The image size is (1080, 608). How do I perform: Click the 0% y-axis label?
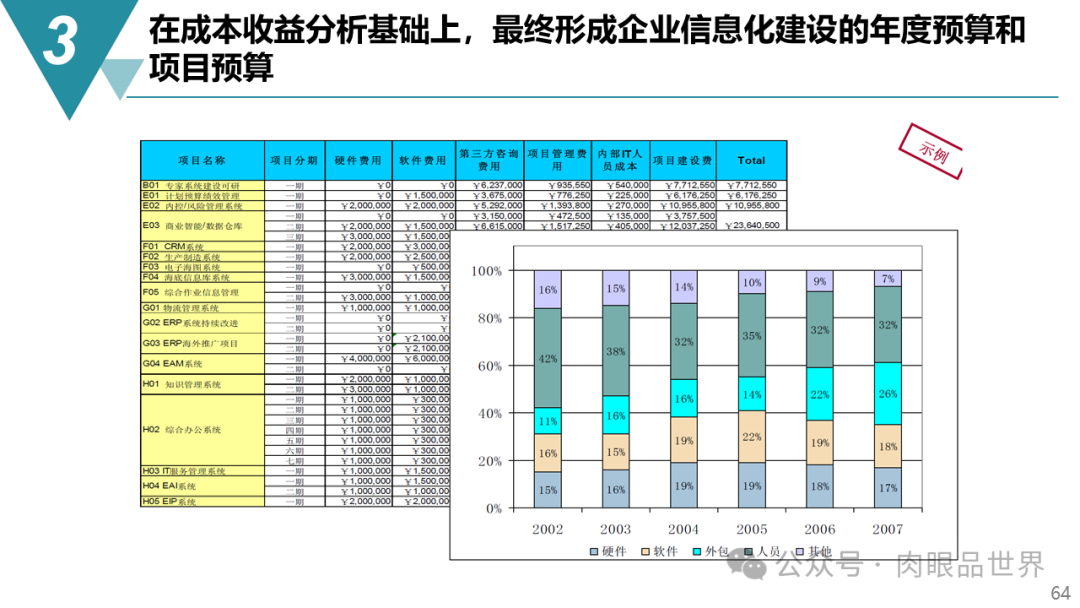click(x=494, y=509)
